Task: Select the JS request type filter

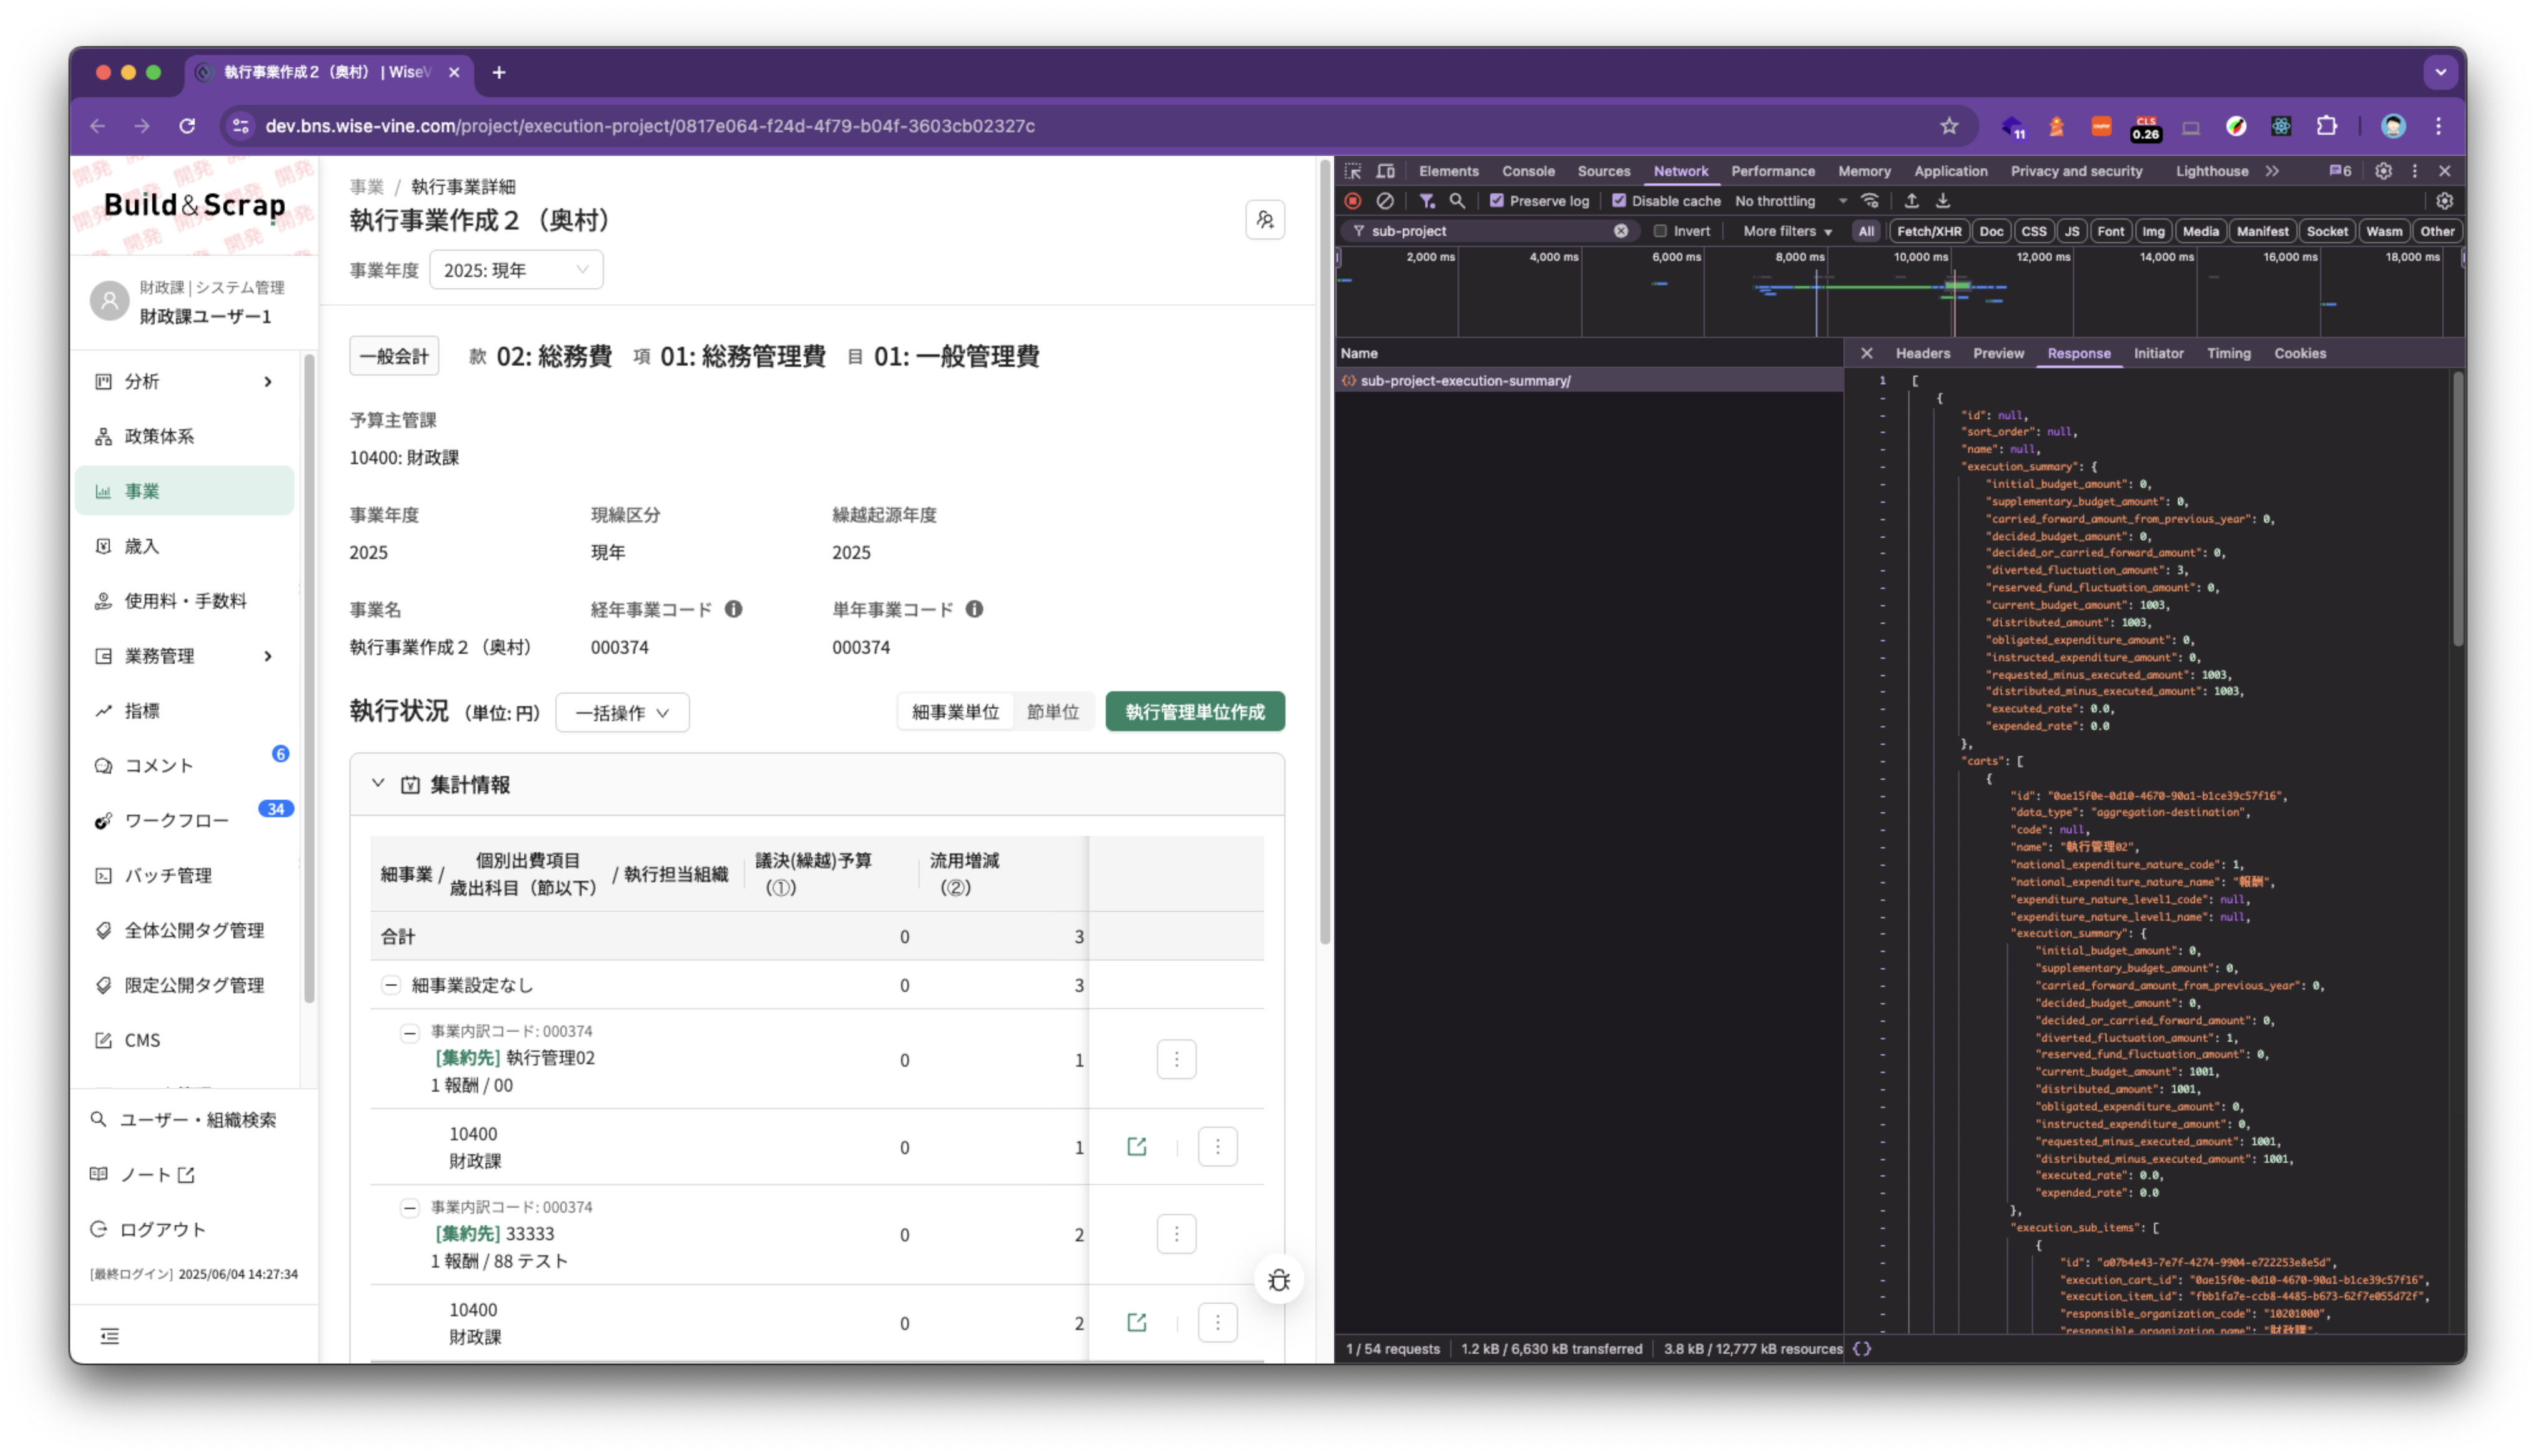Action: (x=2072, y=231)
